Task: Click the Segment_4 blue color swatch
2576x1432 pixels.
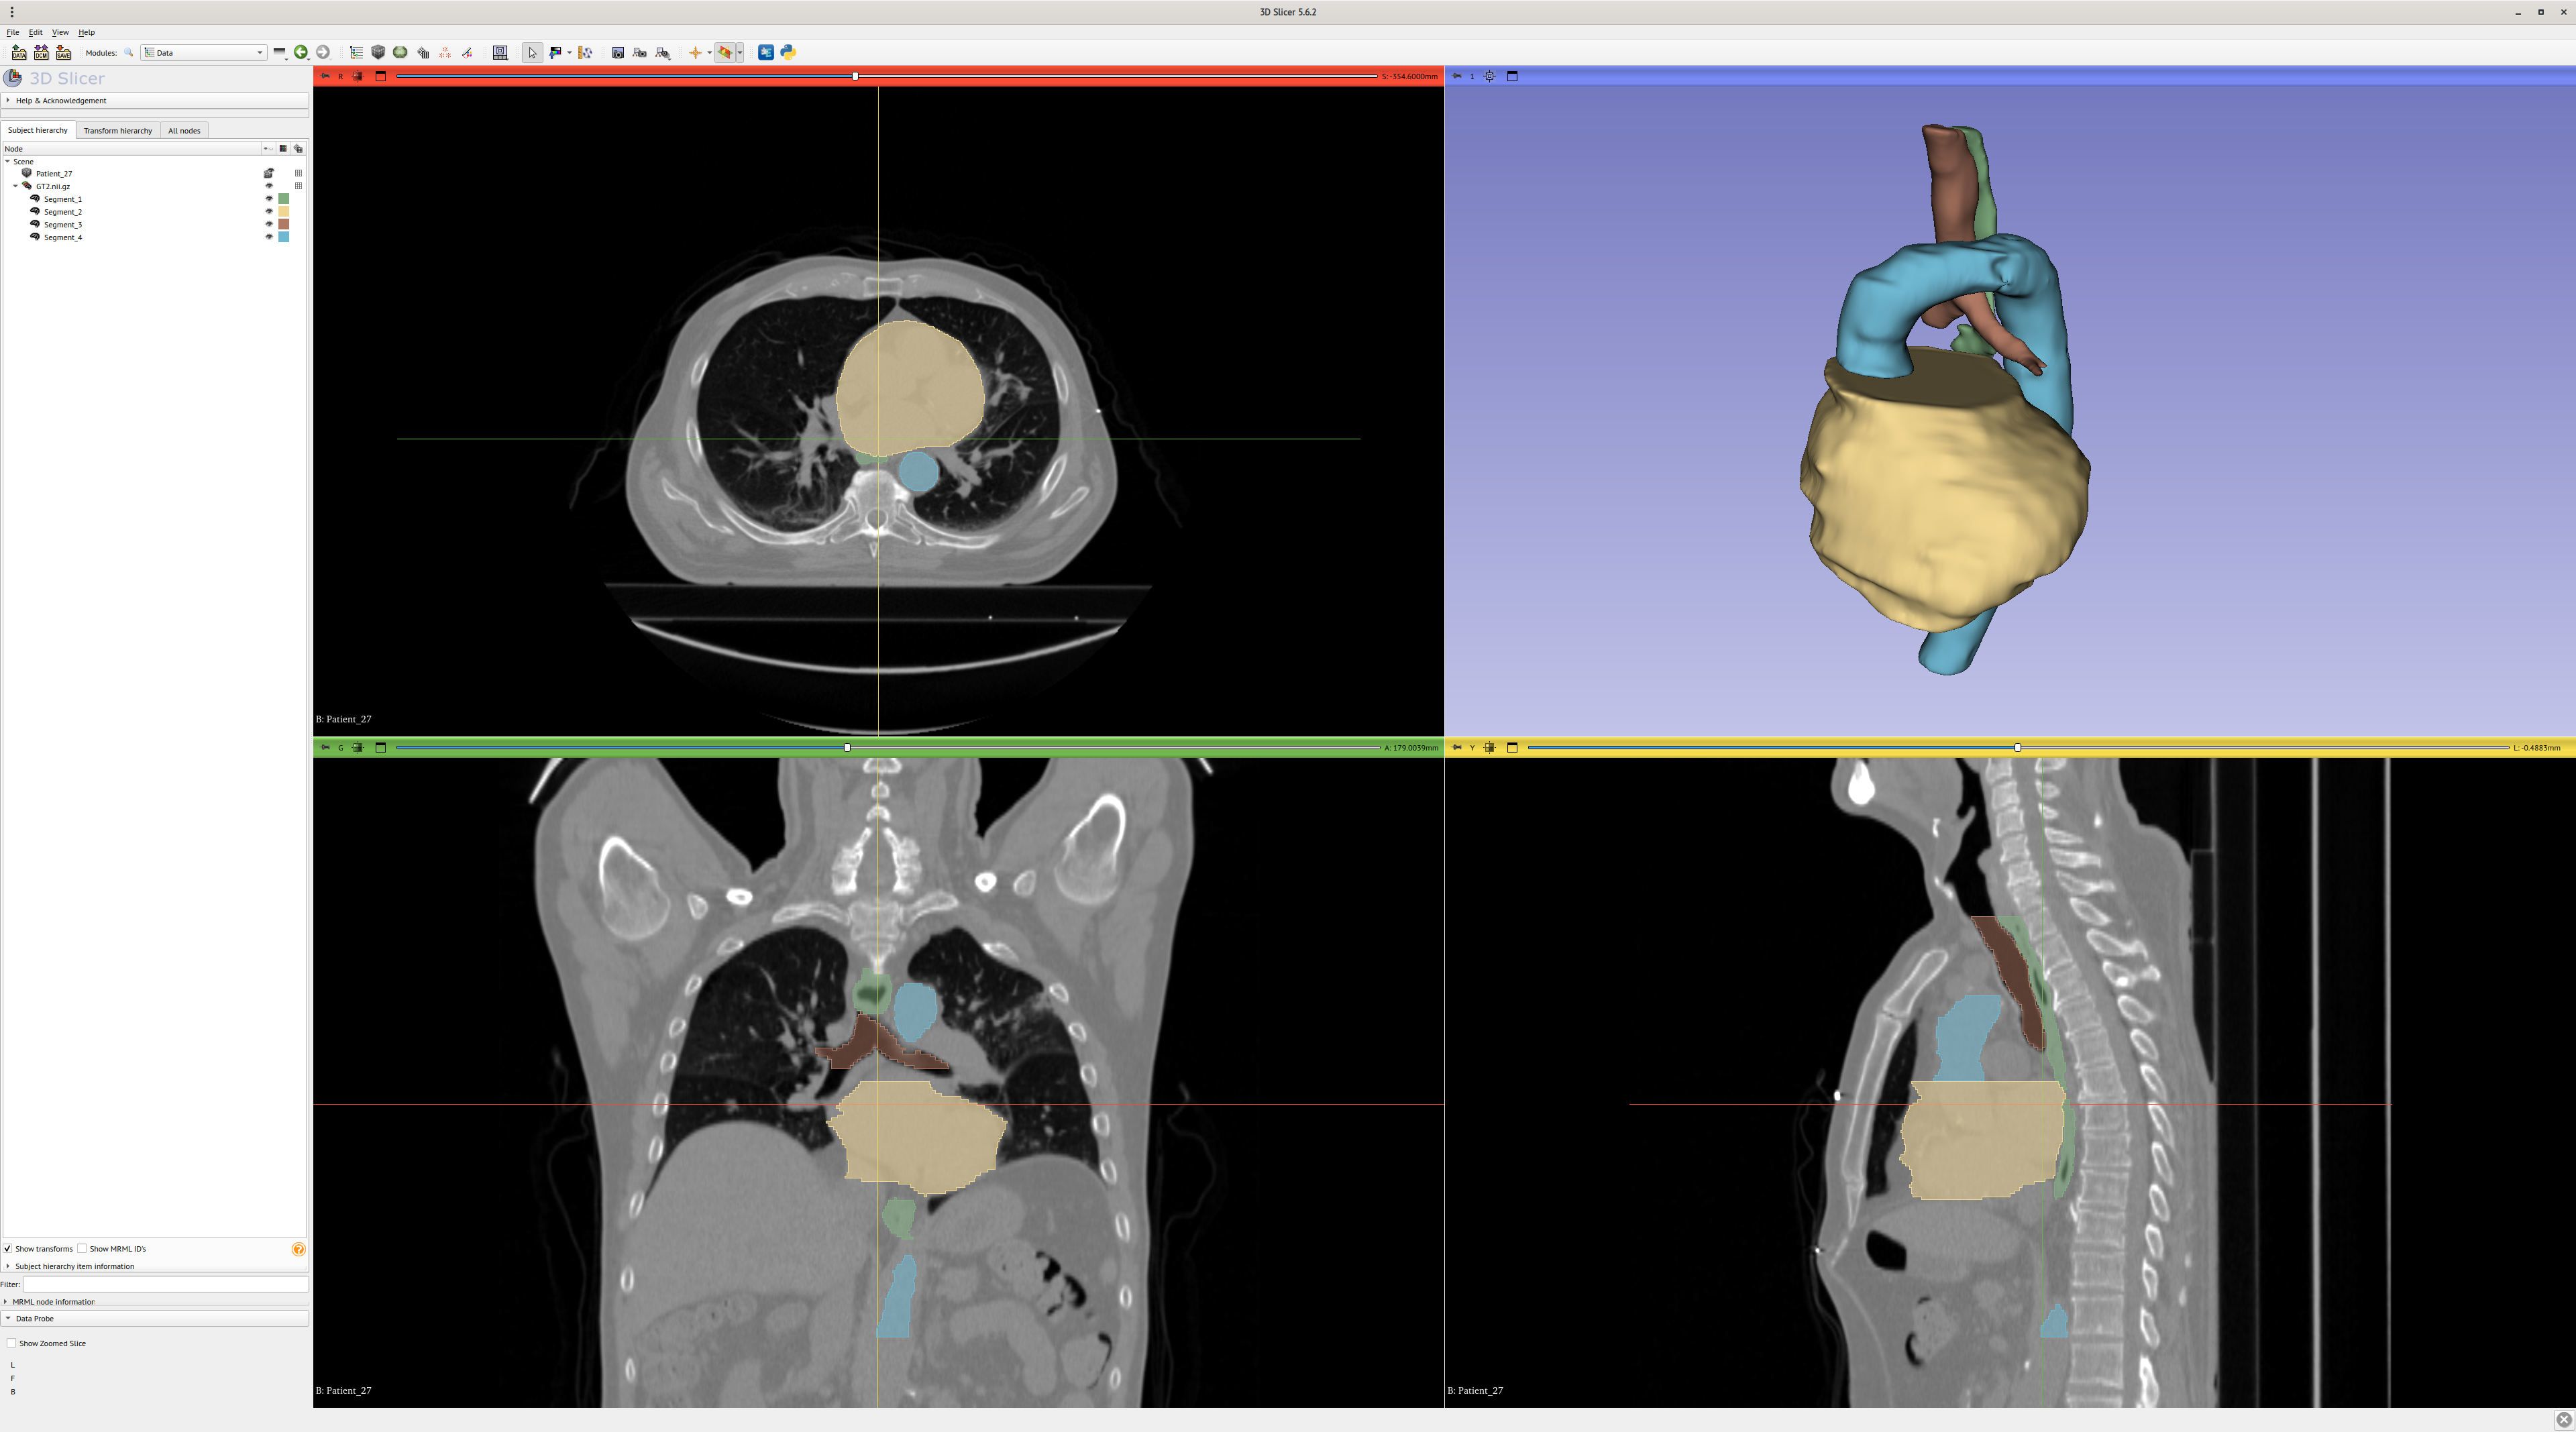Action: pos(284,237)
